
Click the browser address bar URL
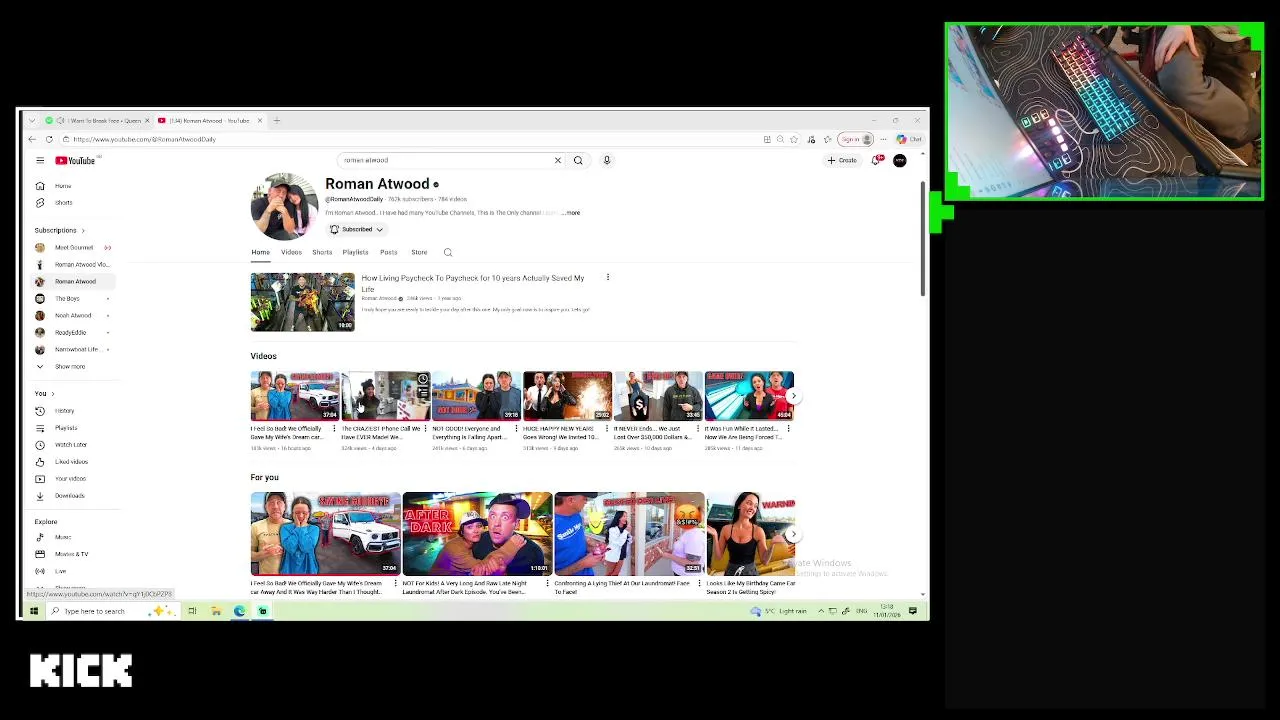click(144, 139)
